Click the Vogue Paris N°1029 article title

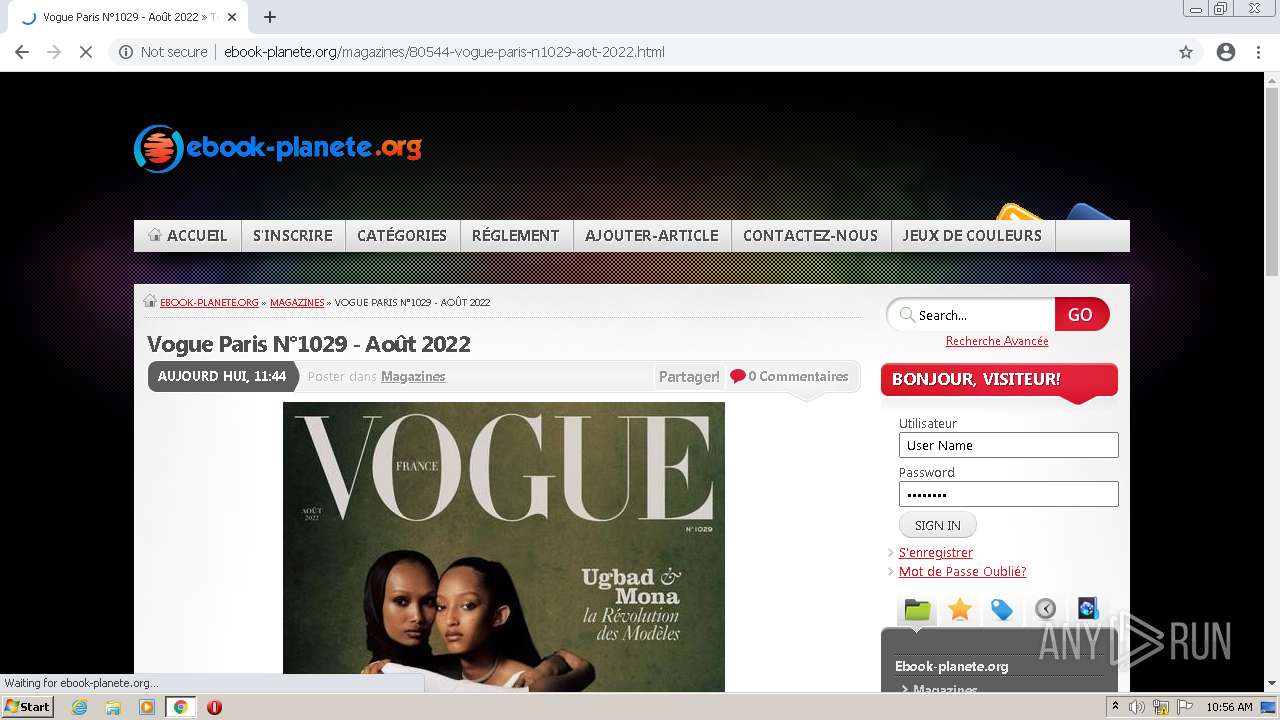[309, 344]
